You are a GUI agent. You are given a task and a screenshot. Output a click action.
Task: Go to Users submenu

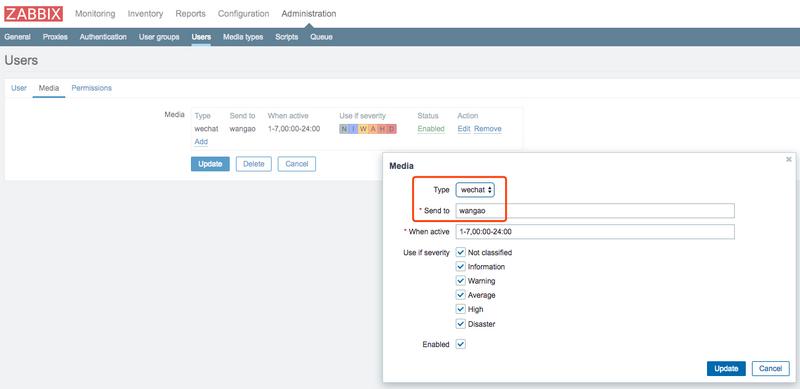click(201, 37)
